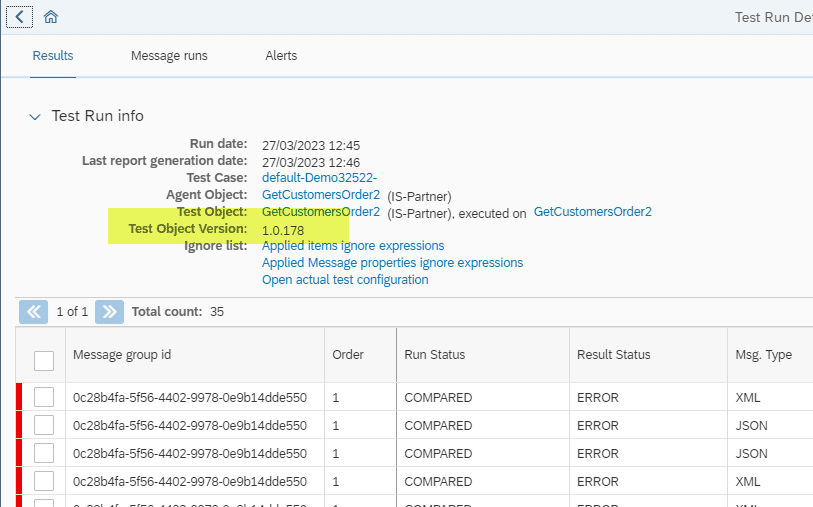Open Applied Message properties ignore expressions
Viewport: 813px width, 507px height.
point(393,263)
